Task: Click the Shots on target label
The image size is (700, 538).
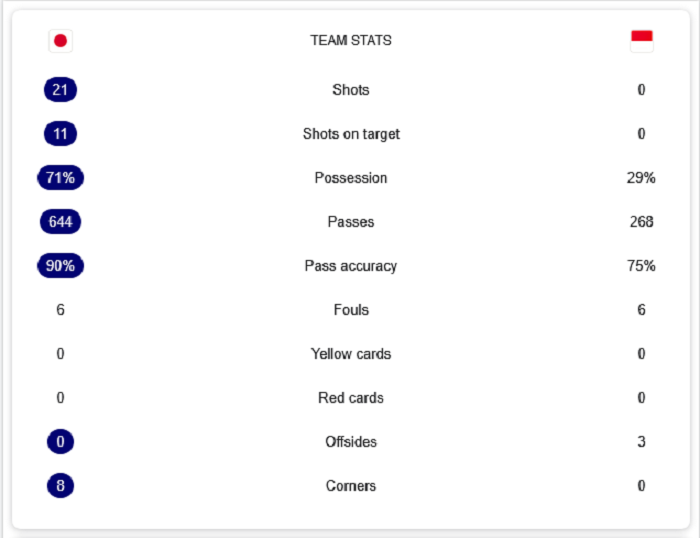Action: pyautogui.click(x=351, y=134)
